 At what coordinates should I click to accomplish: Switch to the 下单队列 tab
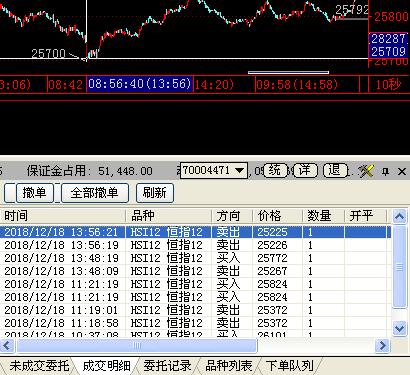tap(290, 366)
